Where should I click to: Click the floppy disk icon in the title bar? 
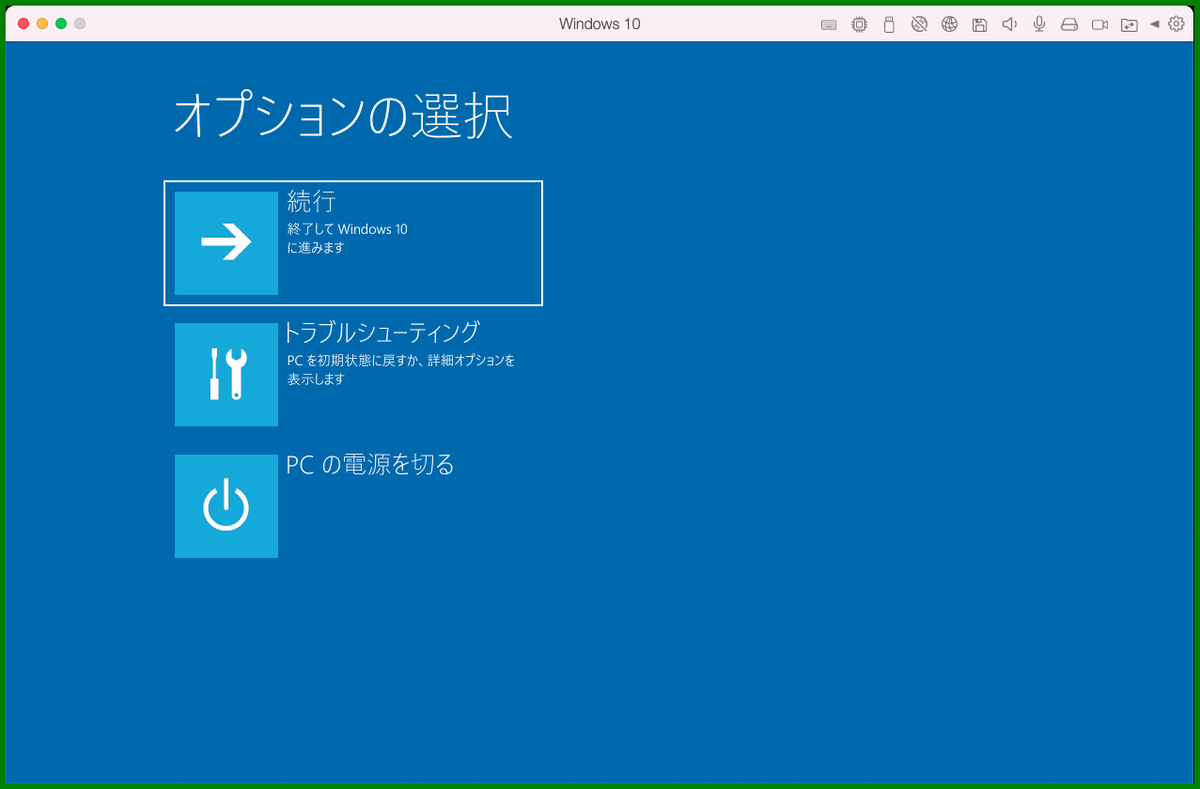coord(980,25)
